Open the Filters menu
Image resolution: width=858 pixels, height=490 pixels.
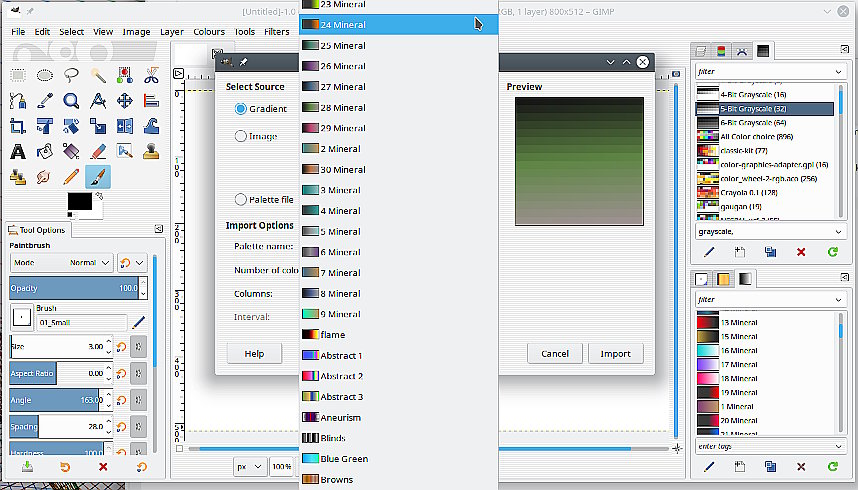277,32
